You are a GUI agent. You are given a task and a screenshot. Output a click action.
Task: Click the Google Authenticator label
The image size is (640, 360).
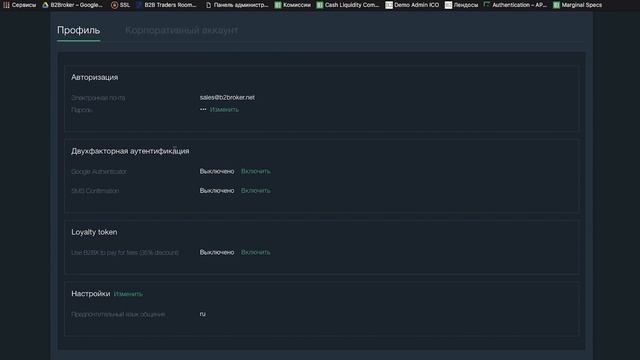click(x=99, y=172)
